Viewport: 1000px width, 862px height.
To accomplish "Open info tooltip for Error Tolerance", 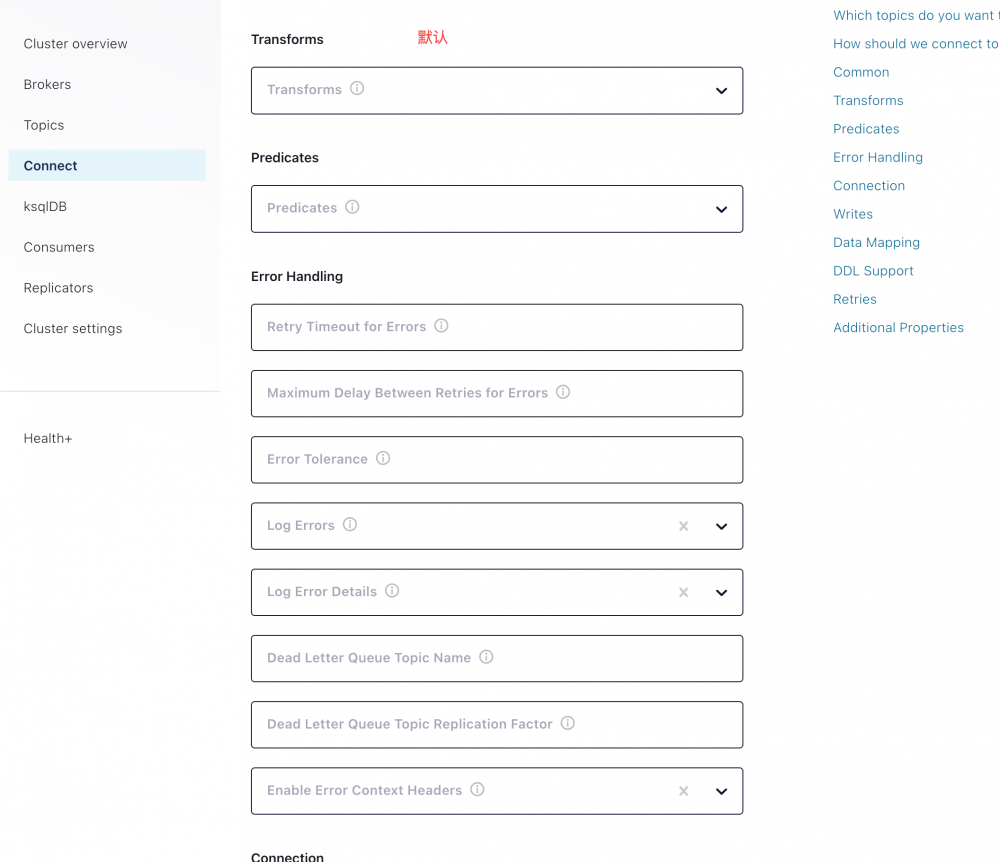I will coord(383,458).
